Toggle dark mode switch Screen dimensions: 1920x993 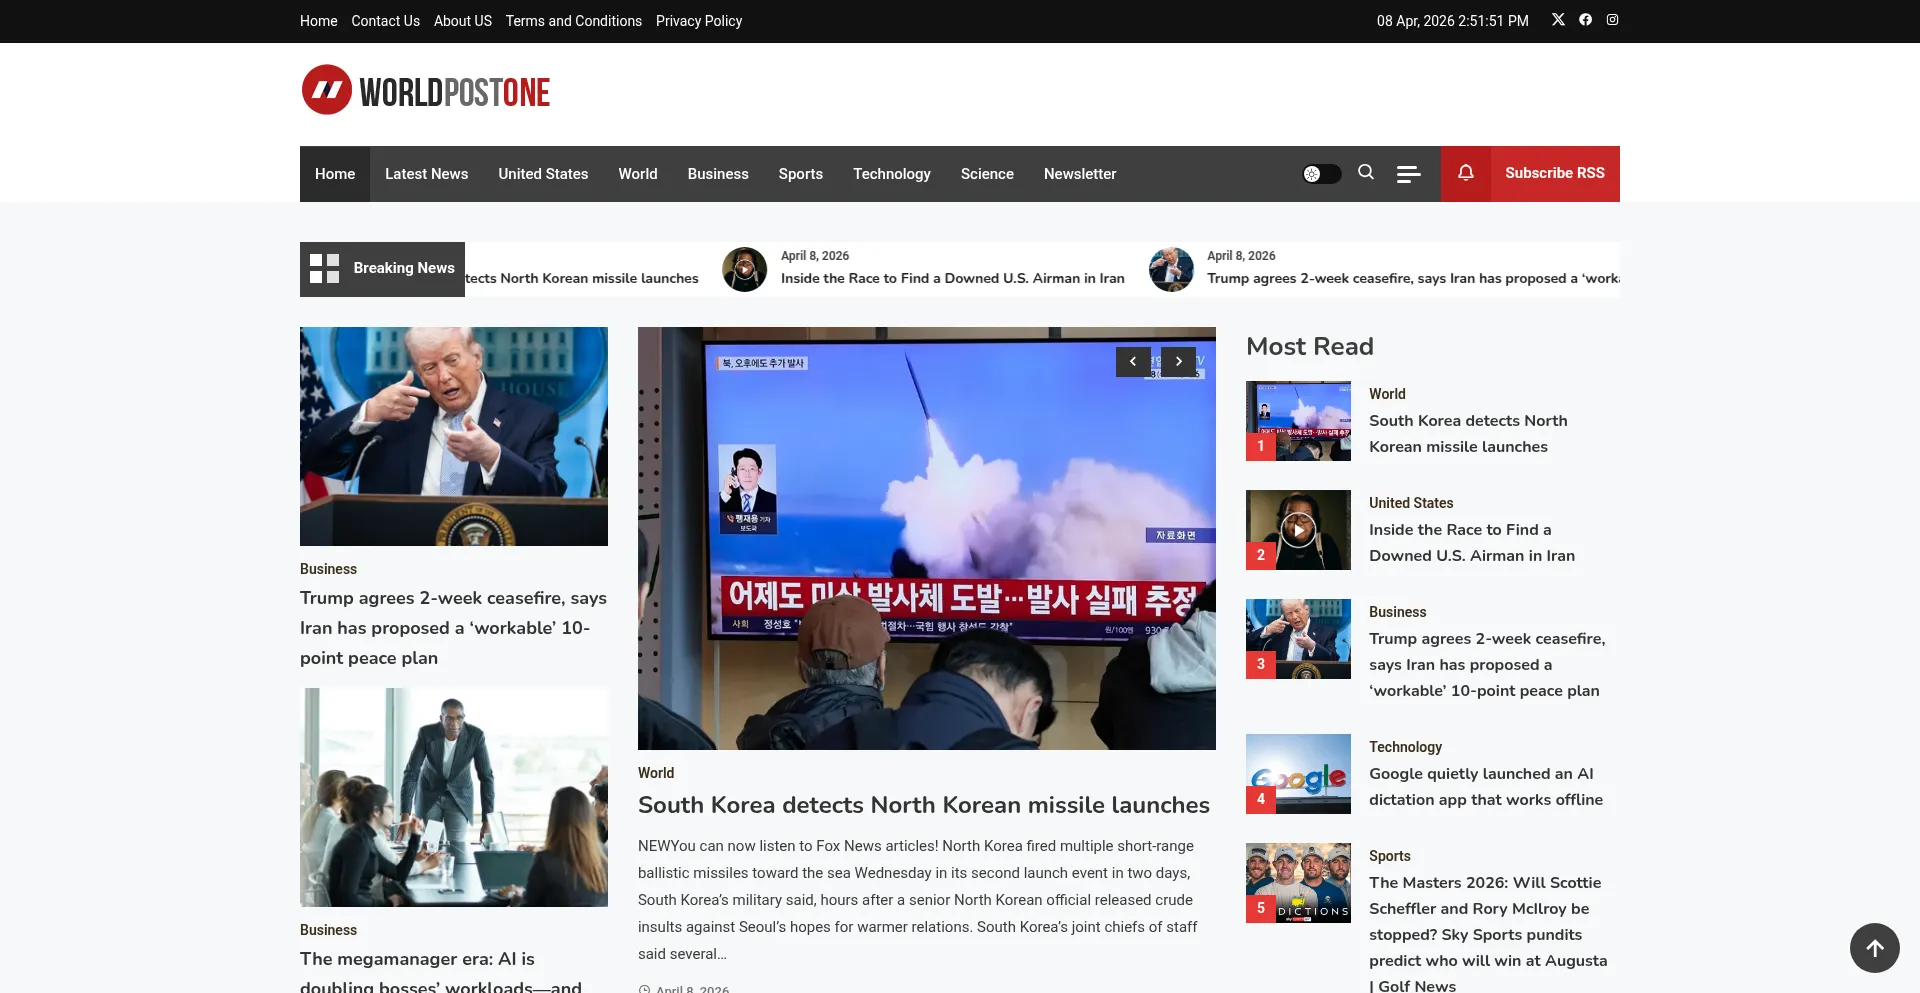click(1321, 174)
